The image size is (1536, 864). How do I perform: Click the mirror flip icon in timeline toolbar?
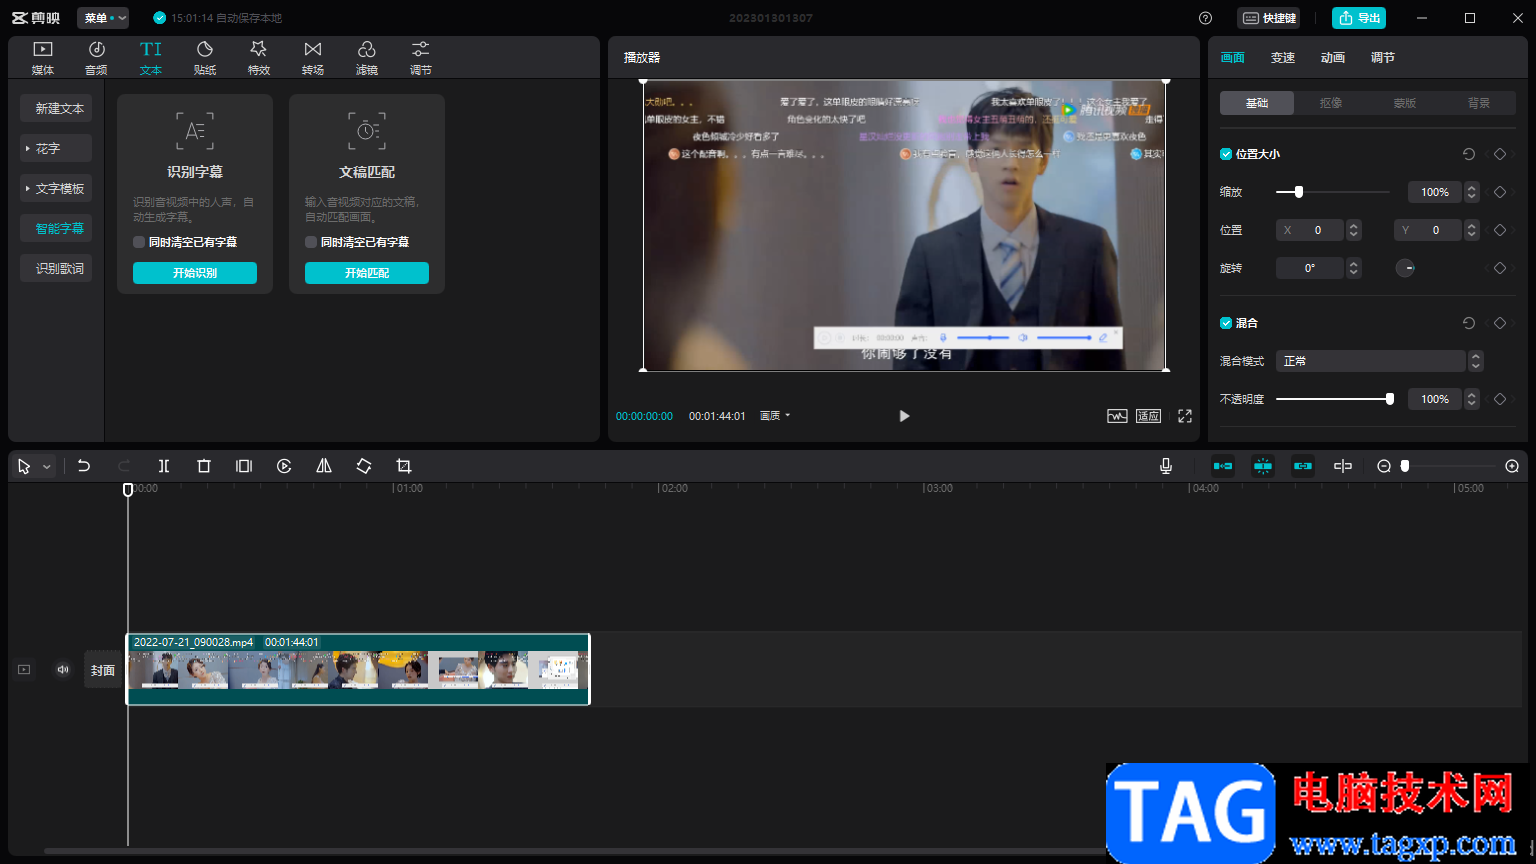tap(324, 466)
